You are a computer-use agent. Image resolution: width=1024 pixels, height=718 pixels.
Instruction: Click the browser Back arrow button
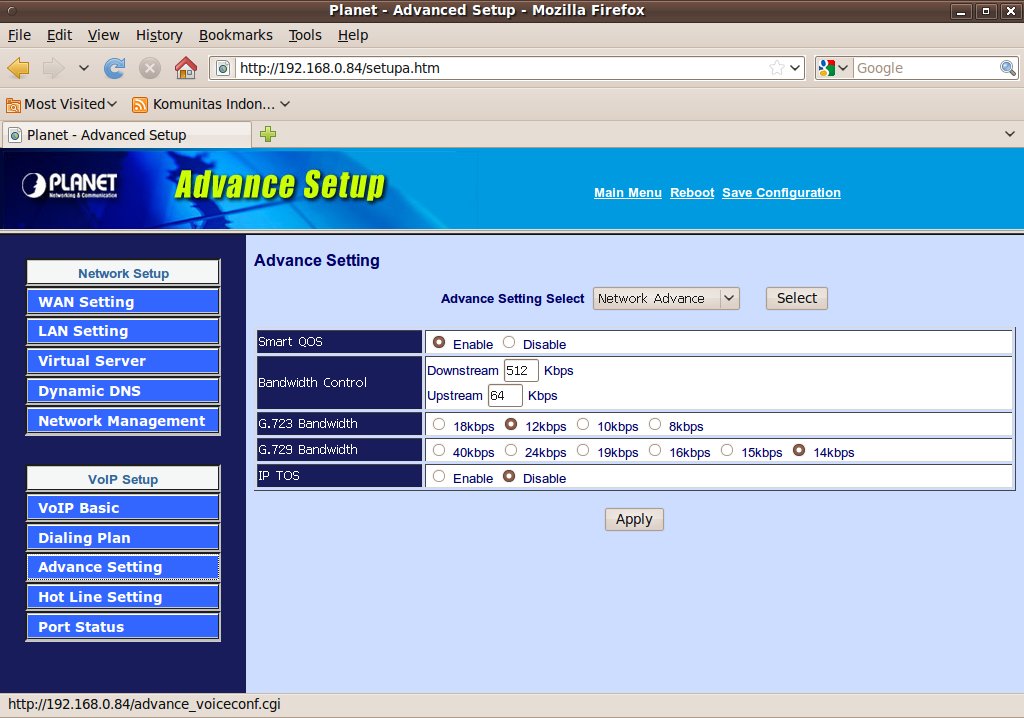pos(18,68)
